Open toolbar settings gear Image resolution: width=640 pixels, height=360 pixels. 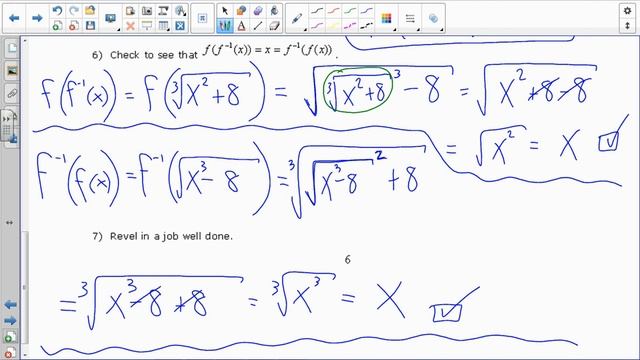point(627,11)
